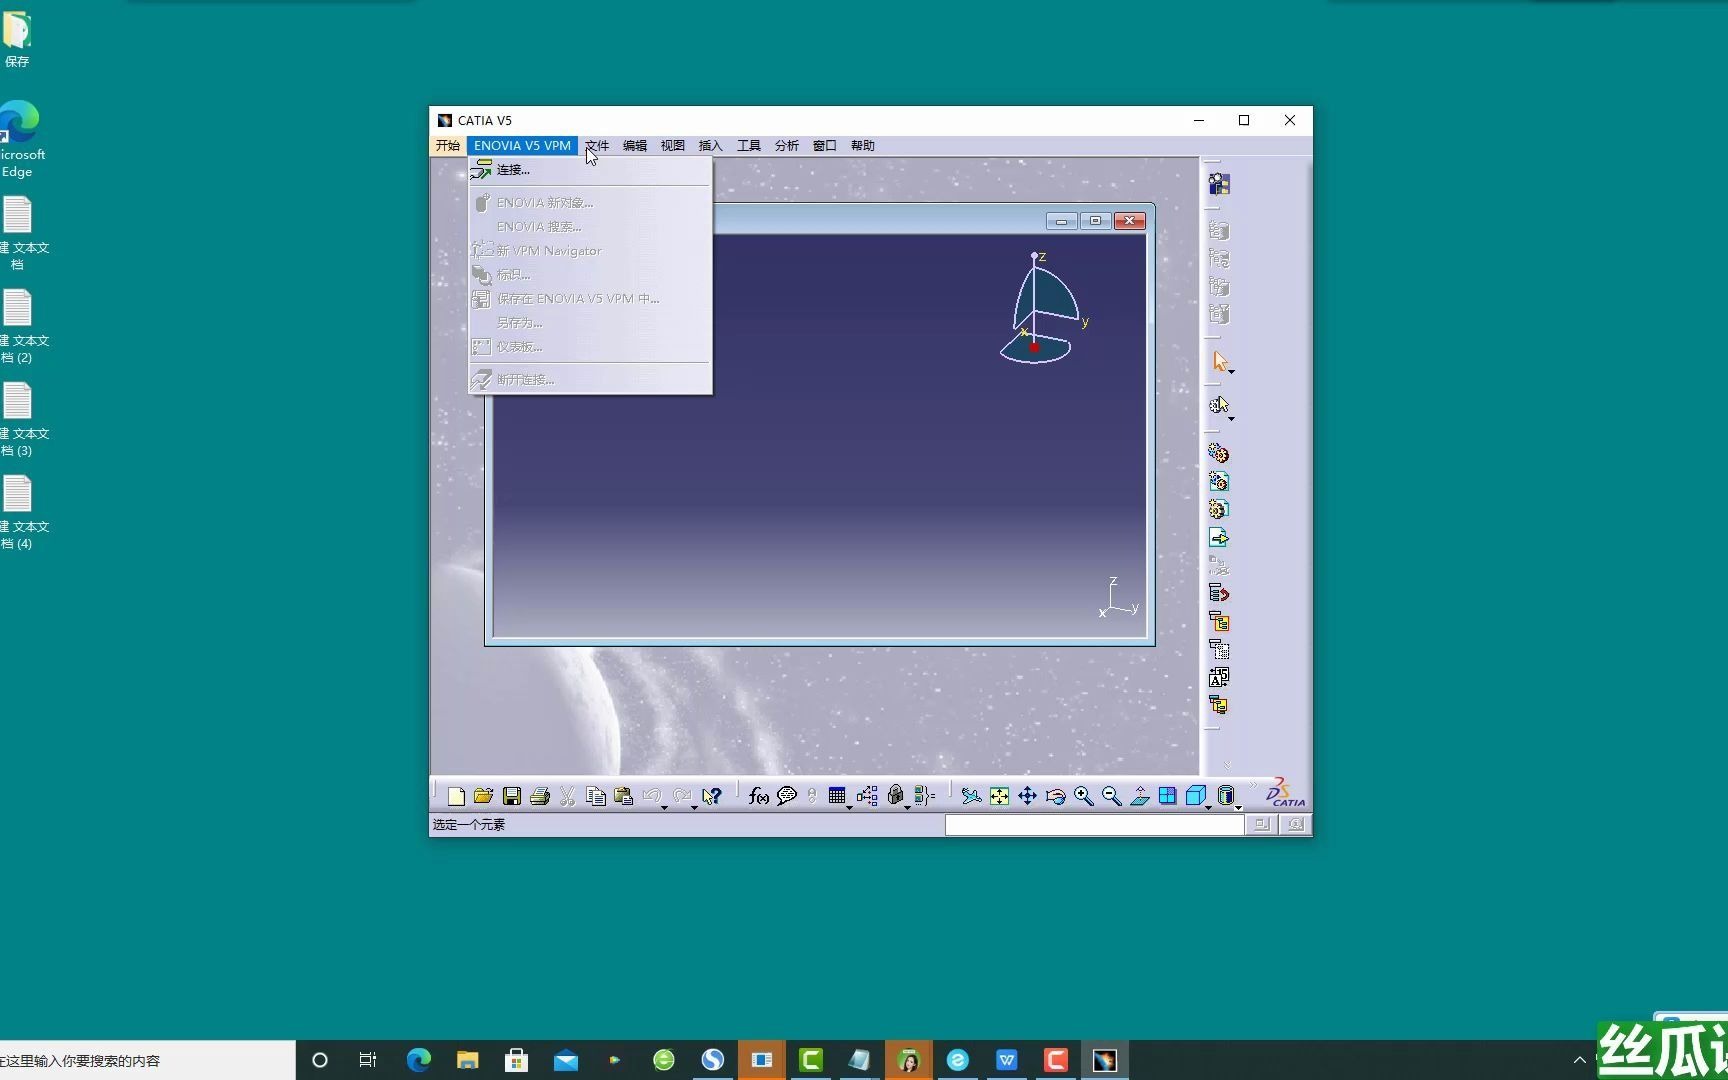This screenshot has width=1728, height=1080.
Task: Expand hidden right toolbar chevron
Action: tap(1227, 765)
